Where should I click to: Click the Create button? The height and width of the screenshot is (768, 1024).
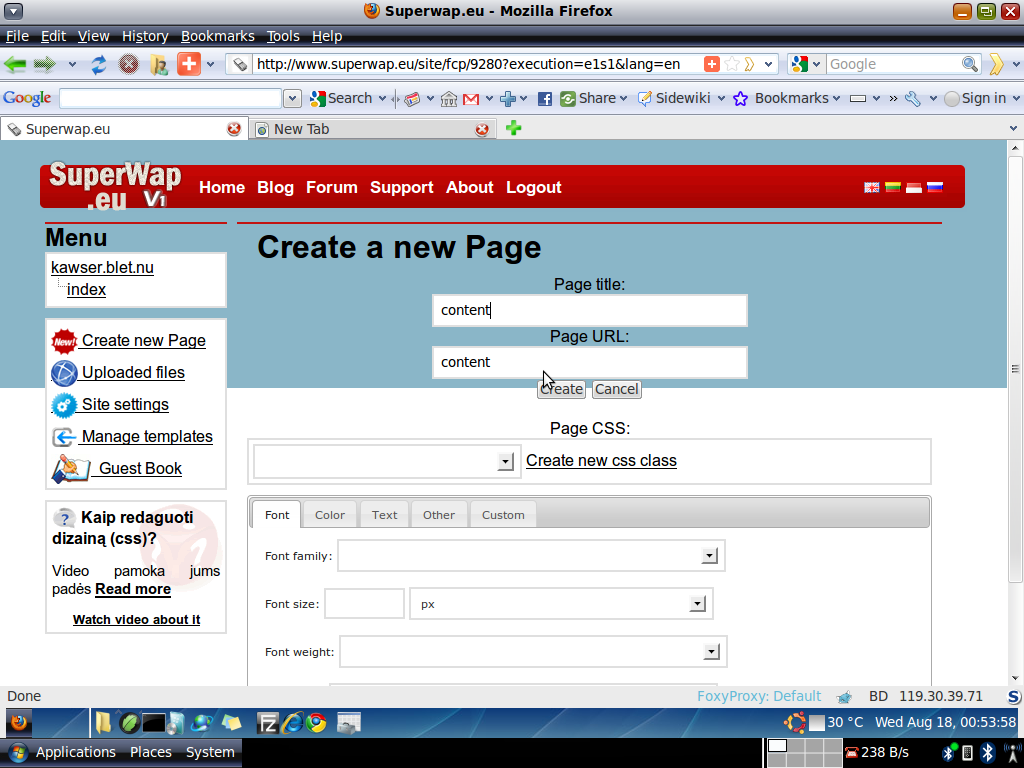(x=561, y=389)
